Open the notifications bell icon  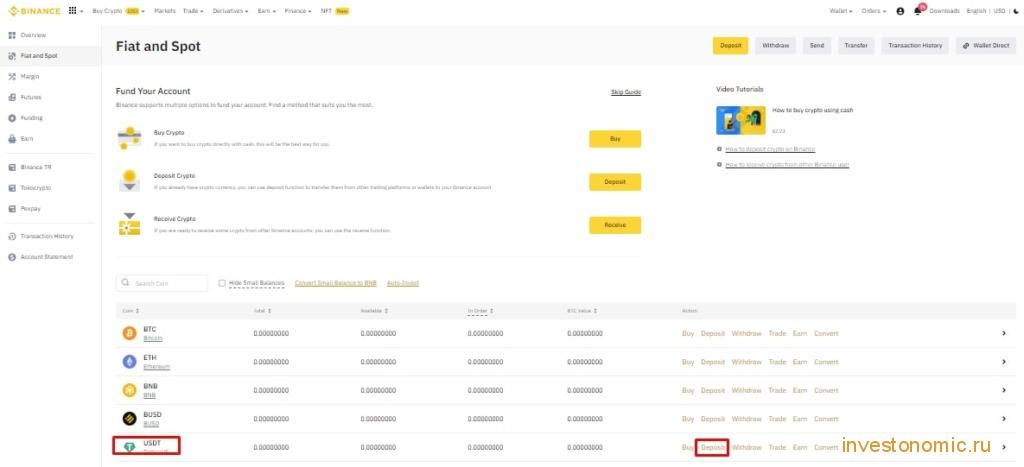point(918,11)
